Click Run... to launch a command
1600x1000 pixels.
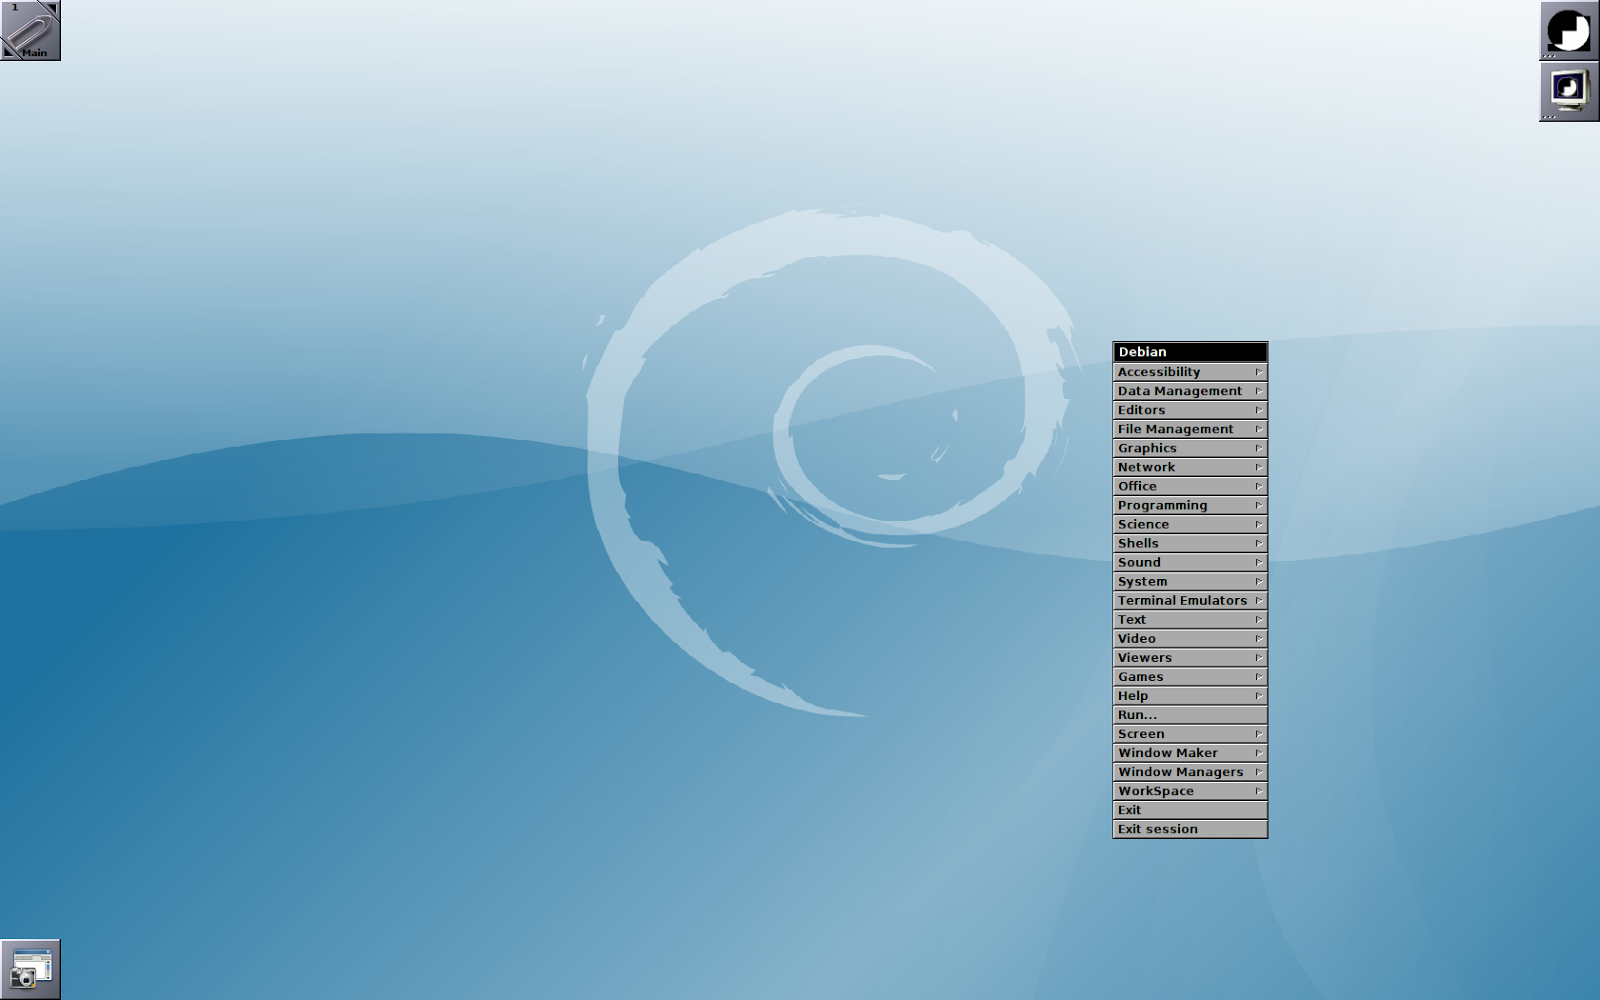[x=1180, y=714]
